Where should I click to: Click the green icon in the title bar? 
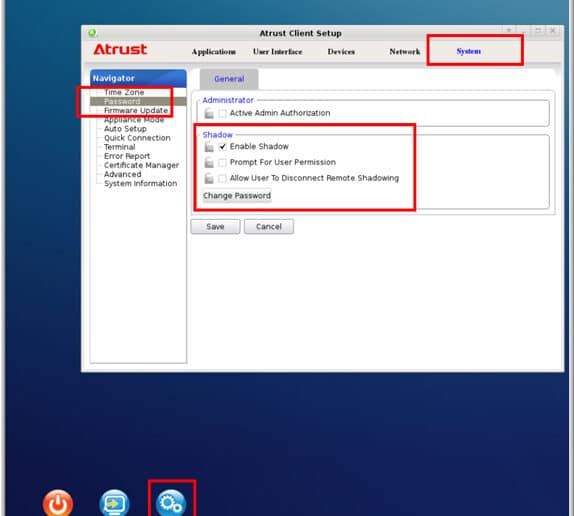pos(92,33)
